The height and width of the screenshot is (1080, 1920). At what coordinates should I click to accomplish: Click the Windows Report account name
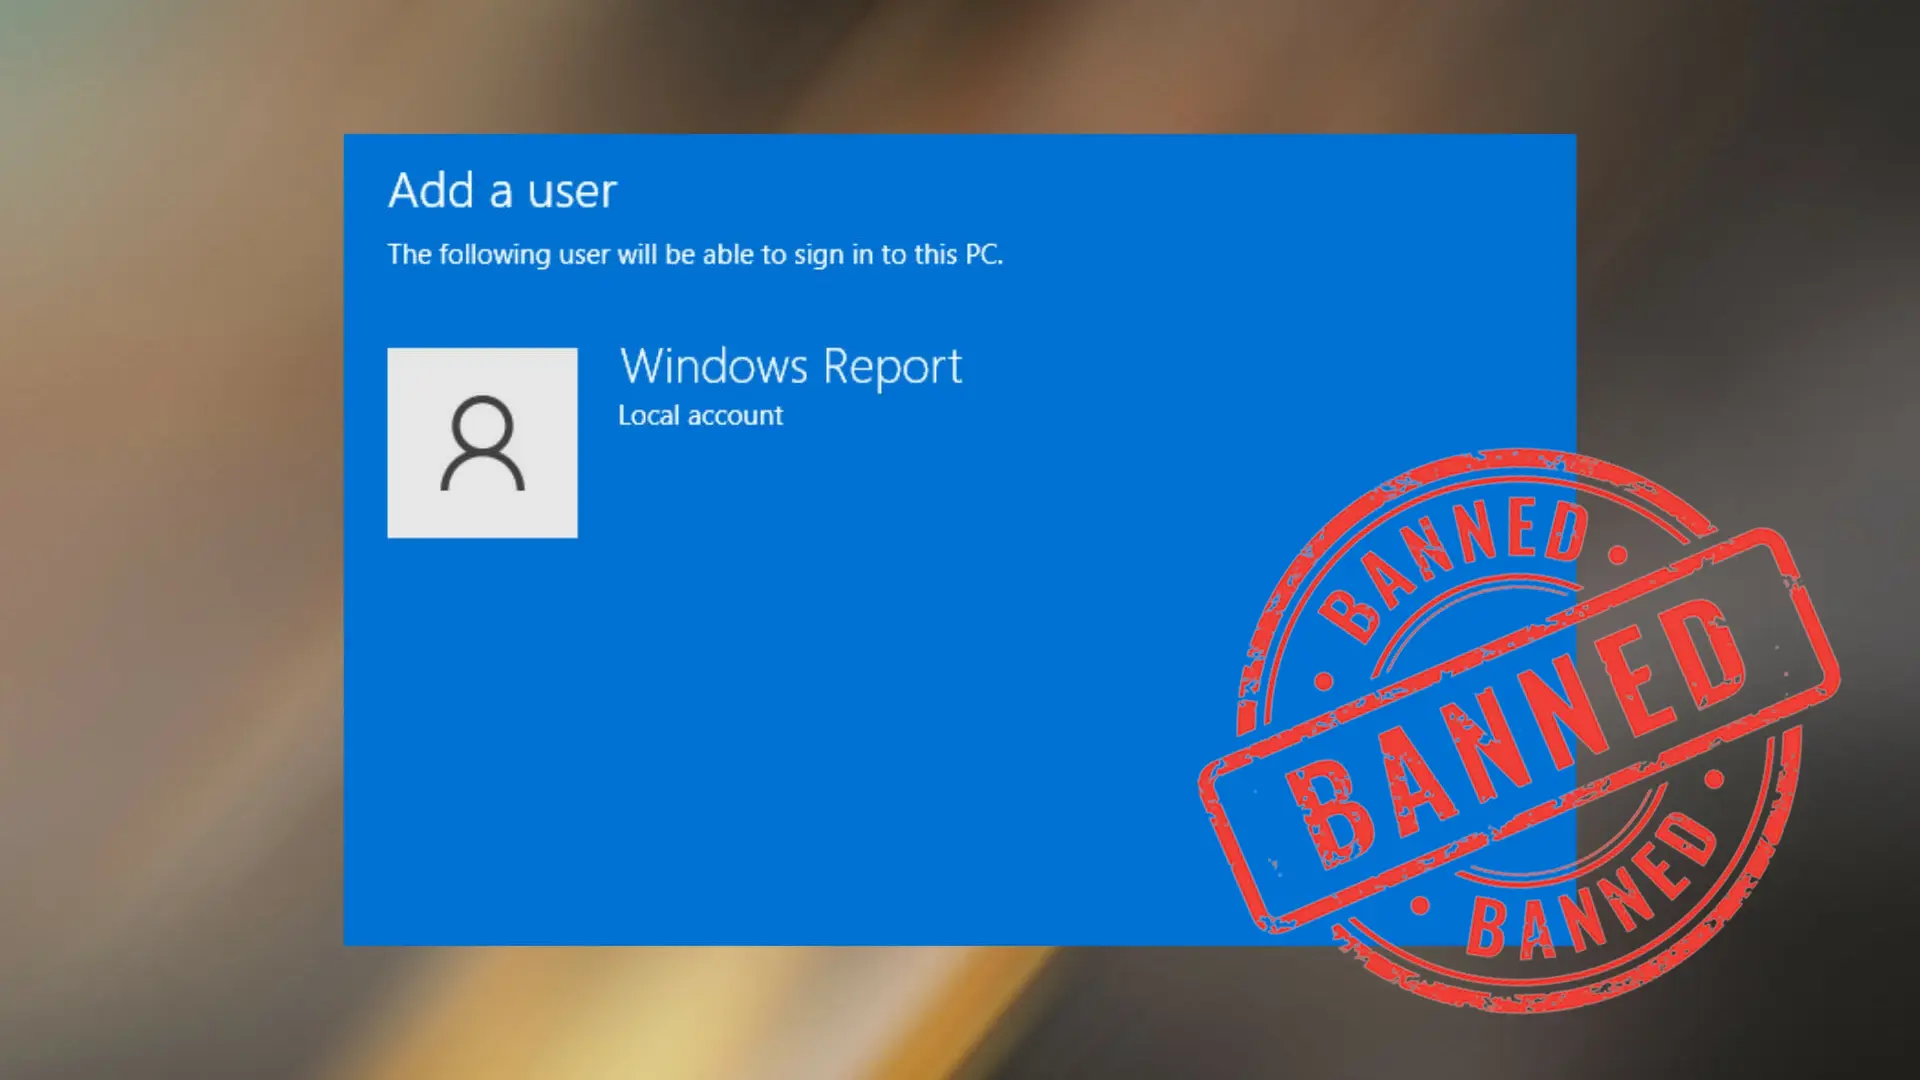click(790, 366)
